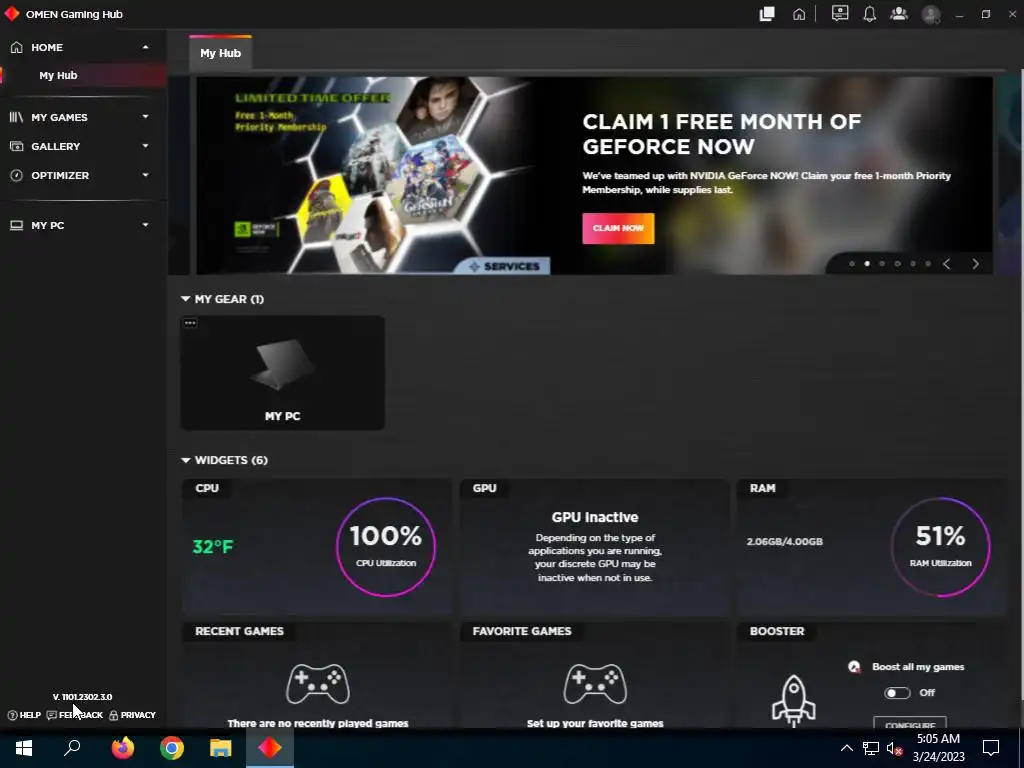Click the Recent Games controller icon

click(318, 684)
